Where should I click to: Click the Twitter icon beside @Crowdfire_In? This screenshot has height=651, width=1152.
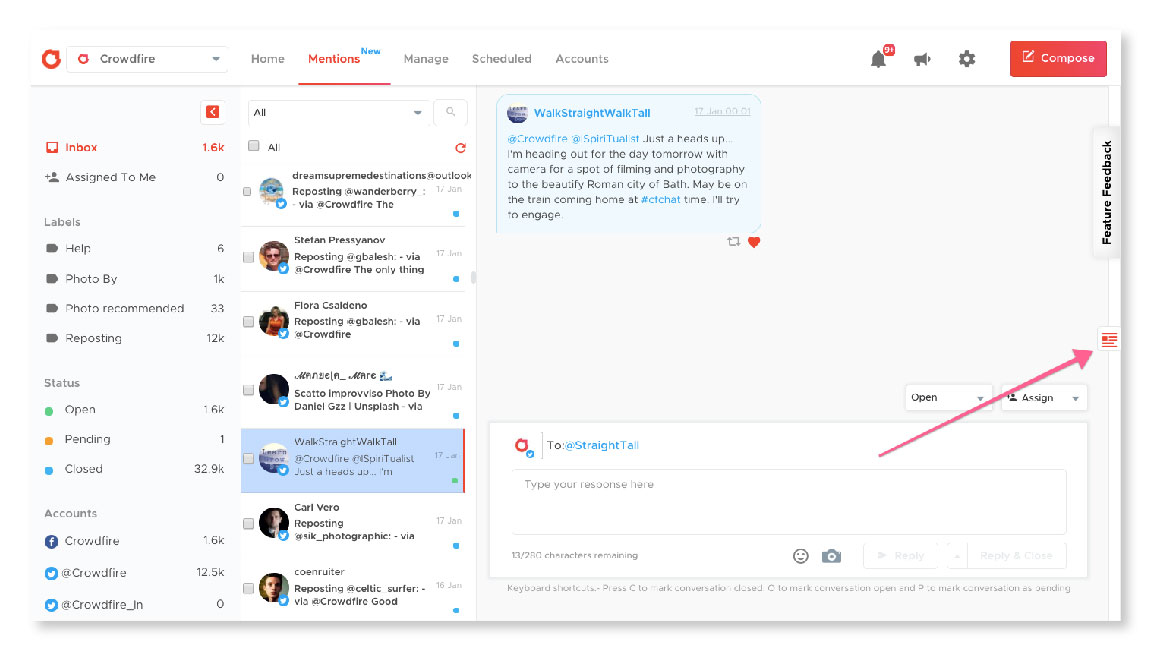pyautogui.click(x=51, y=605)
